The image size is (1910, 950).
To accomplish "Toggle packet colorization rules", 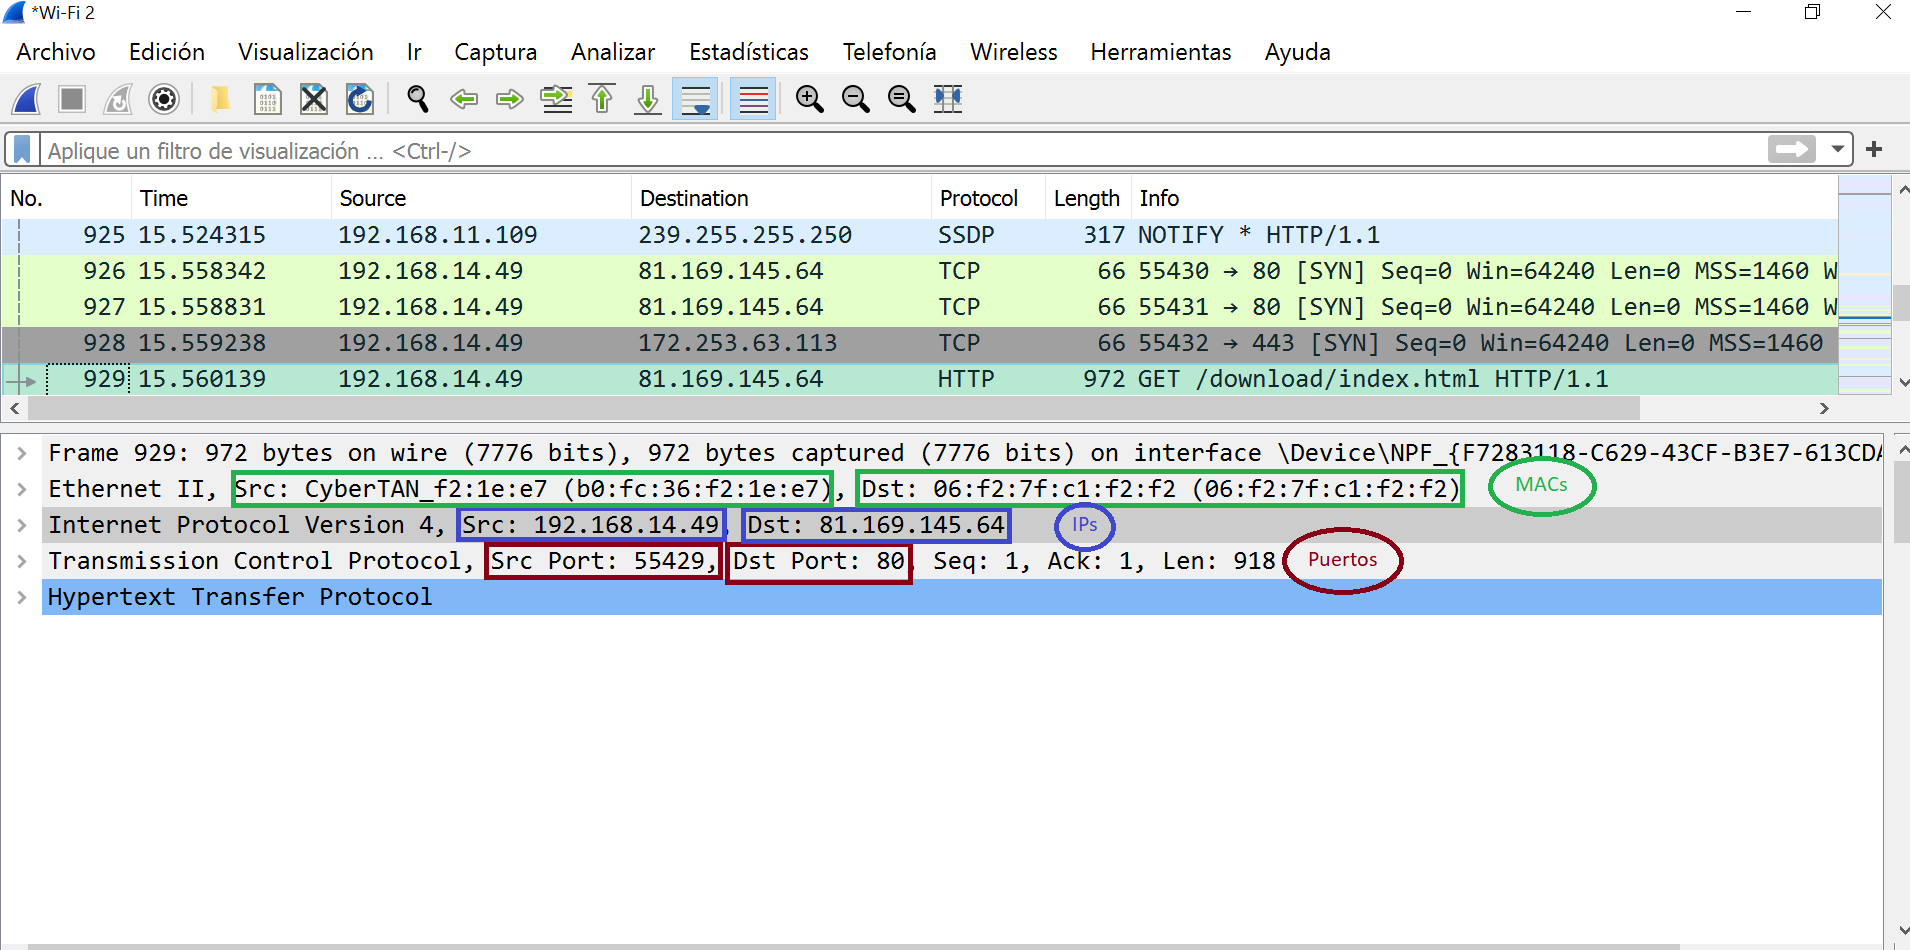I will pos(753,99).
